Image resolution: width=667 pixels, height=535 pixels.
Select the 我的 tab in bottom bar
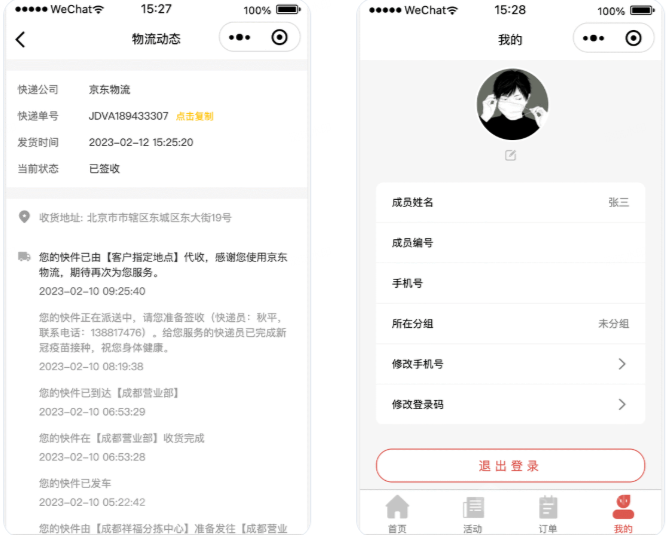623,513
